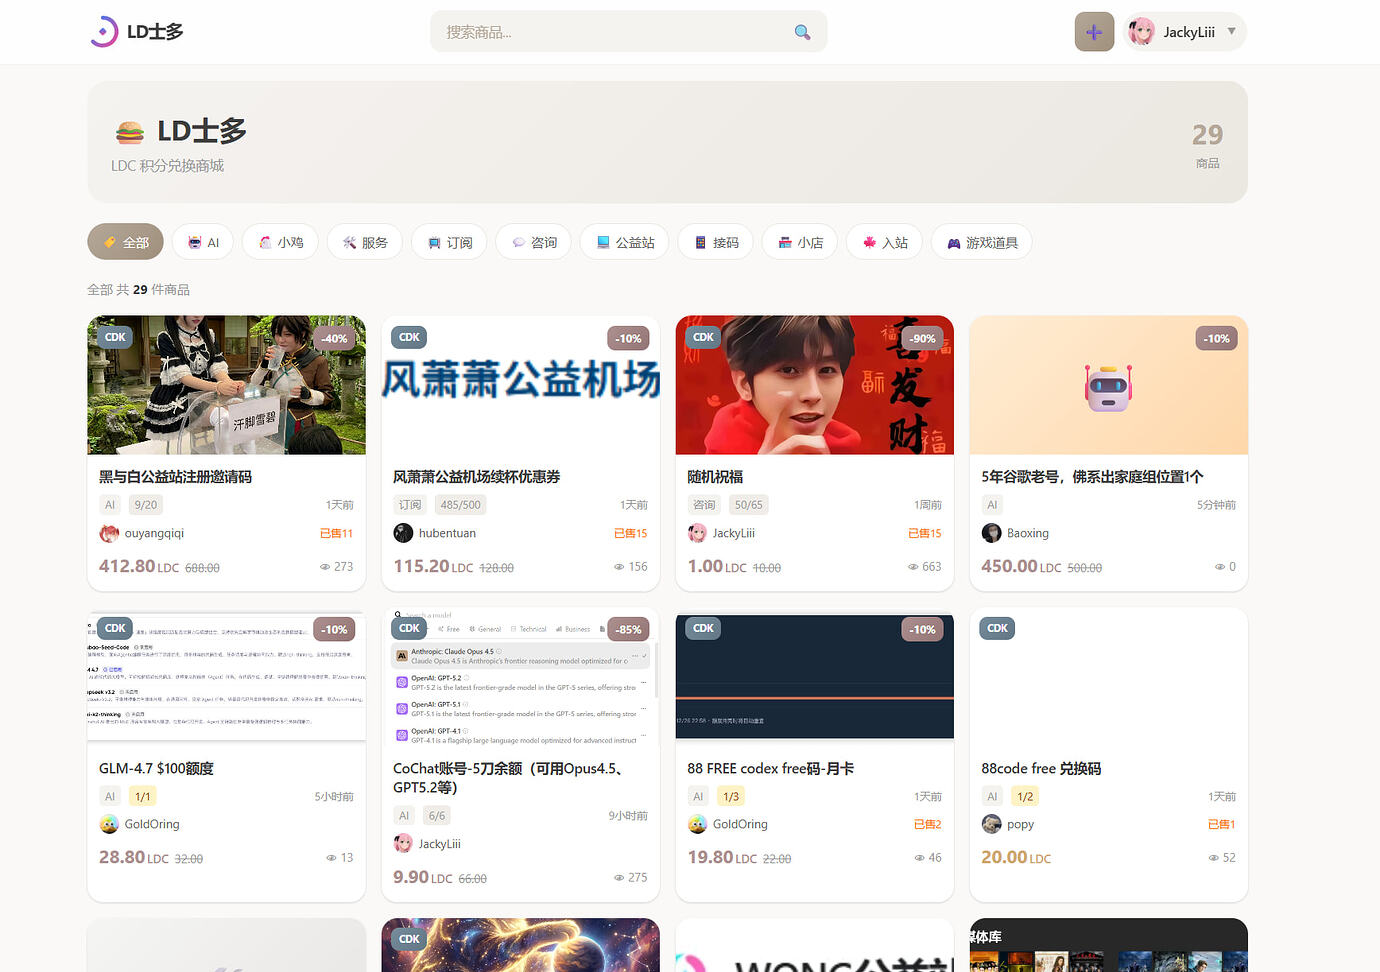Click ouyangqiqi seller avatar

pos(109,533)
